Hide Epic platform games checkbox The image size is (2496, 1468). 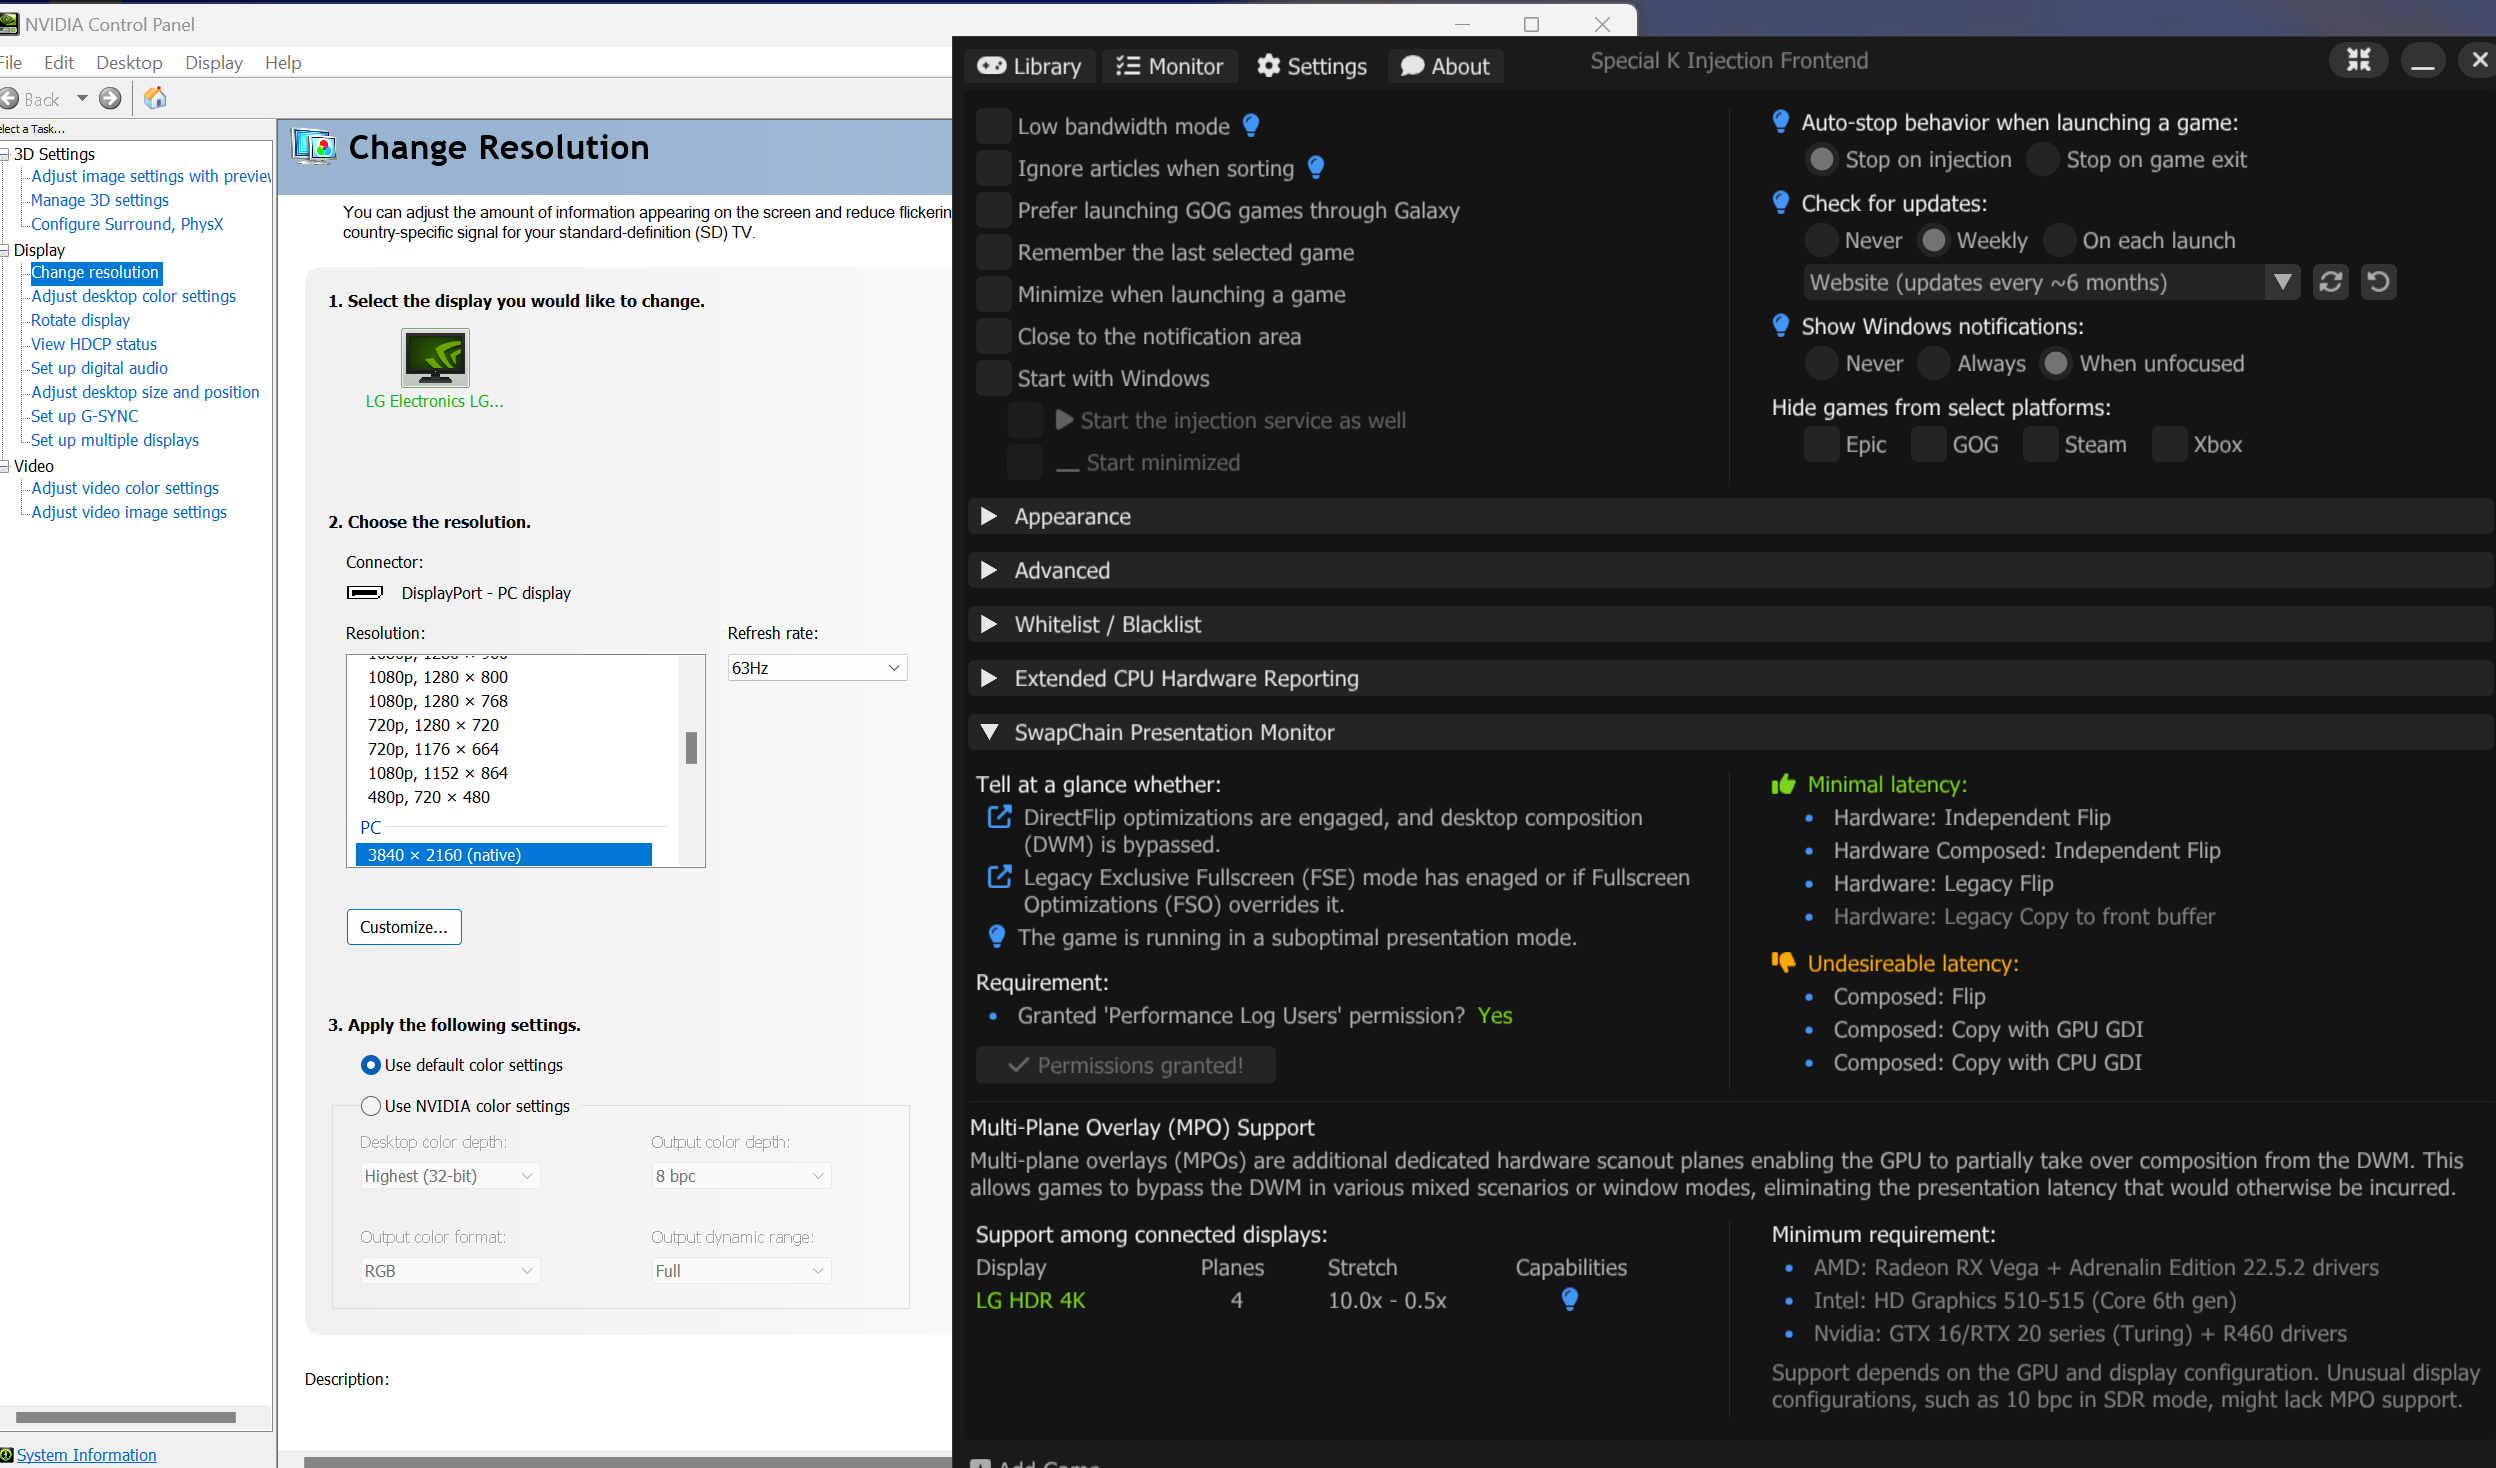[x=1822, y=444]
